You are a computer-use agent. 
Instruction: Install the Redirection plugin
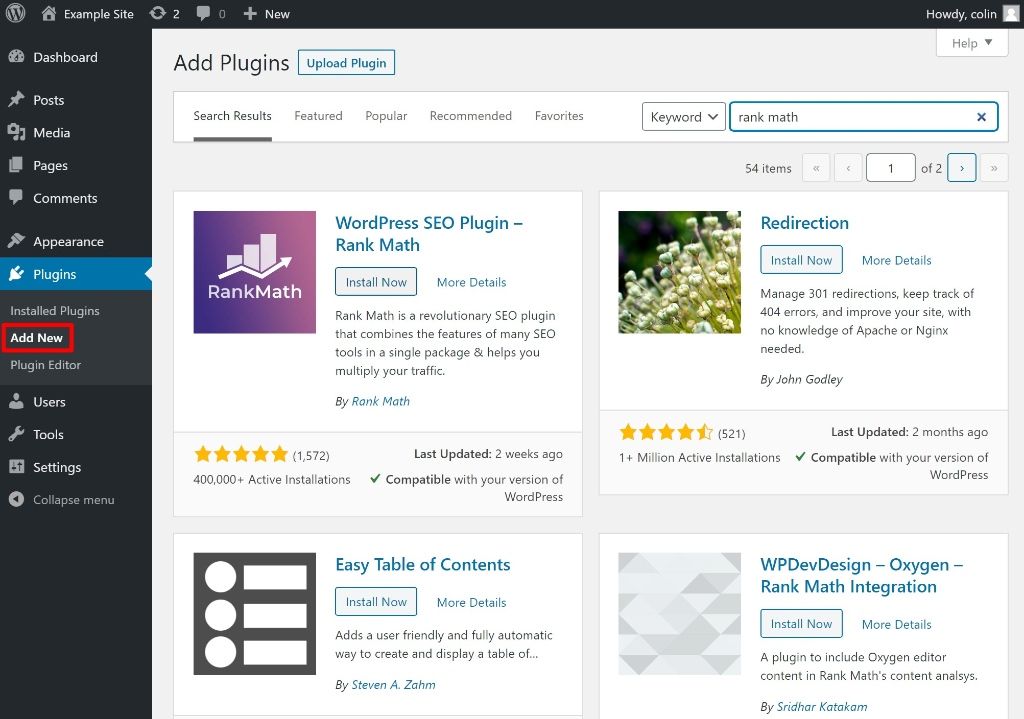tap(801, 259)
